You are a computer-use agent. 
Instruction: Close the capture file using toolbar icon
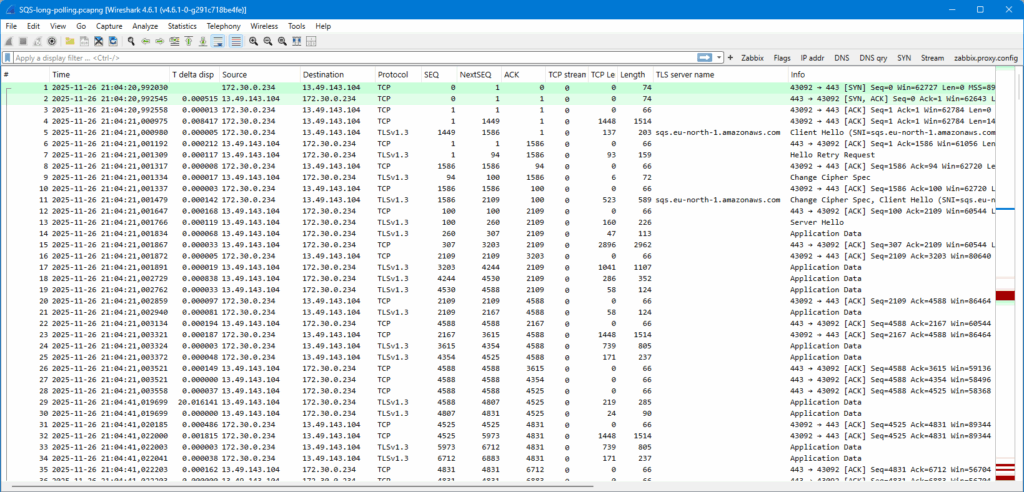point(99,41)
